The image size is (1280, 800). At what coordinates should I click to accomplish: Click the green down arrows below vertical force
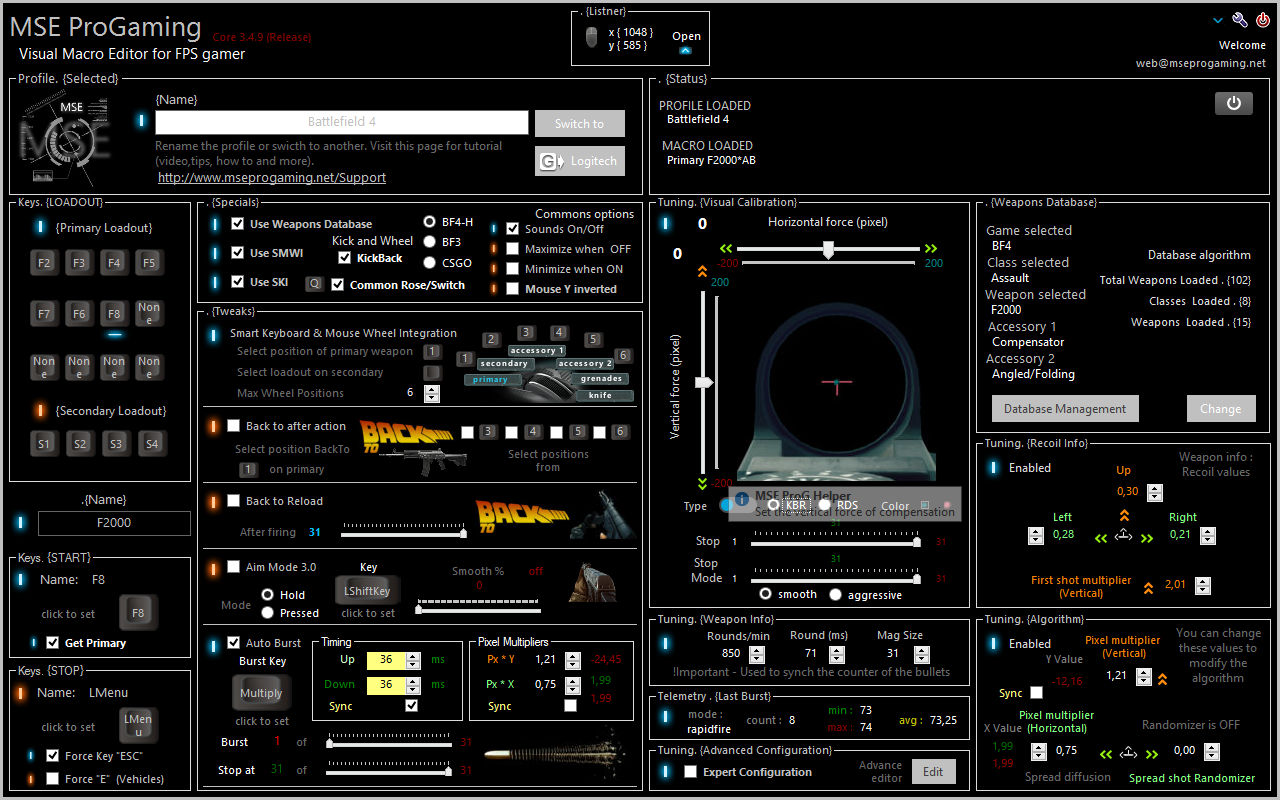(702, 483)
